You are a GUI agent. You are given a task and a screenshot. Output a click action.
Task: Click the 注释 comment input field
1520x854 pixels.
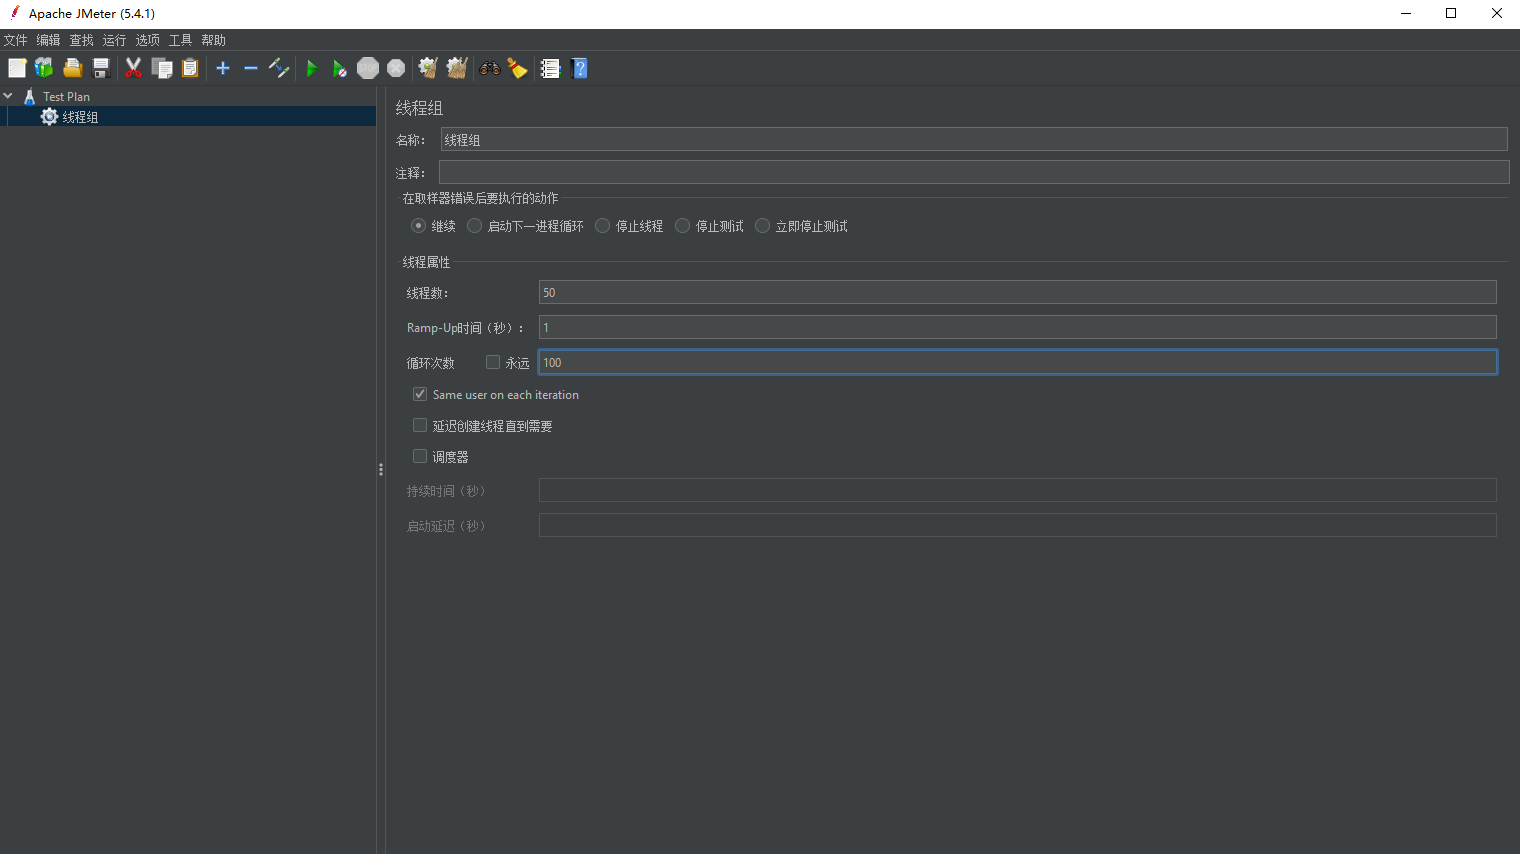coord(974,172)
